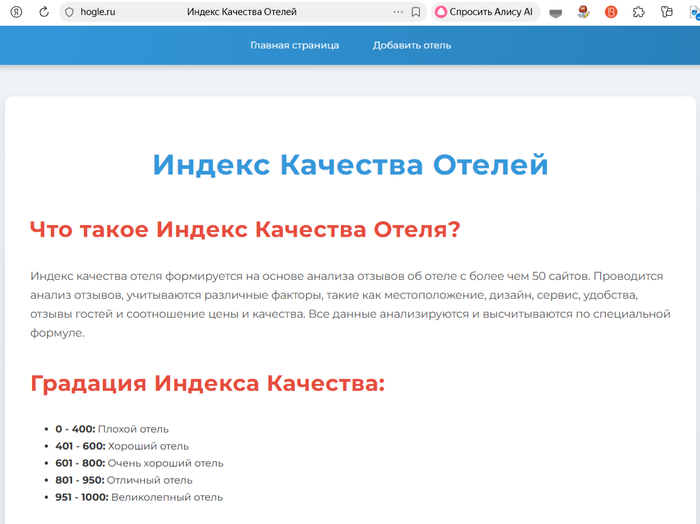
Task: Open site protection shield info
Action: [x=70, y=12]
